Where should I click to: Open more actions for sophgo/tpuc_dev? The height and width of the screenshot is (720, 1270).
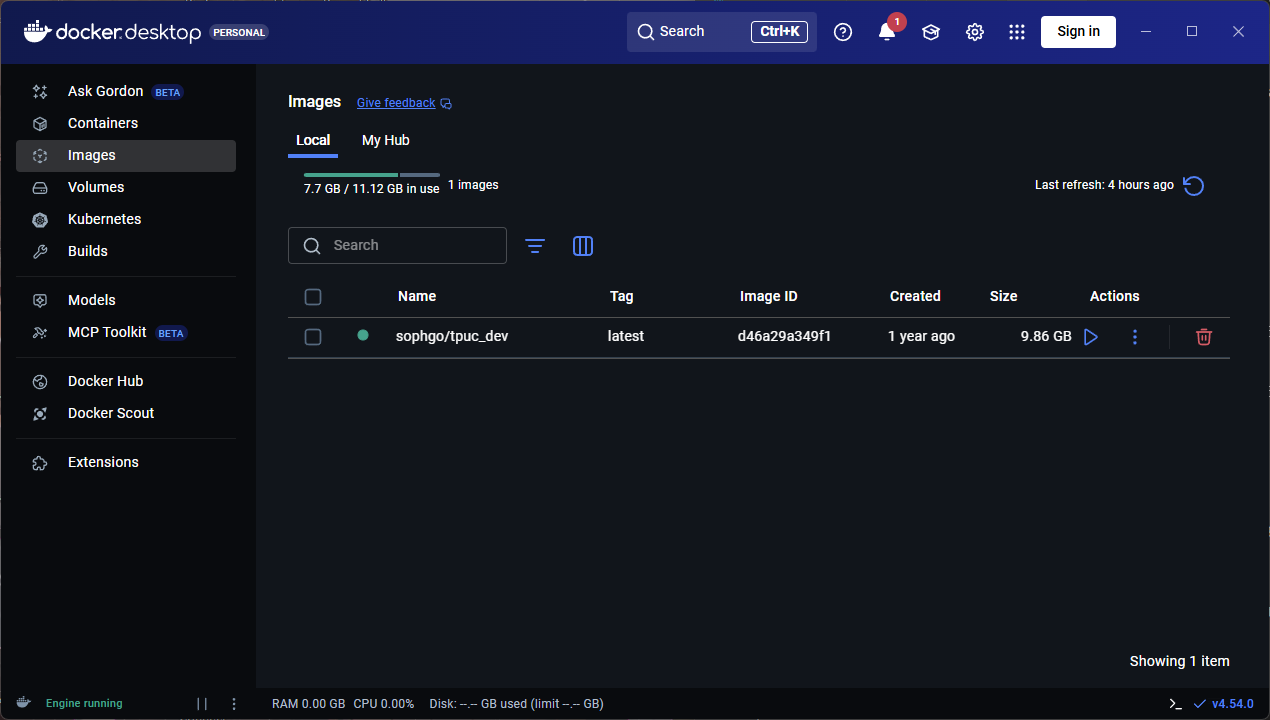click(1134, 337)
